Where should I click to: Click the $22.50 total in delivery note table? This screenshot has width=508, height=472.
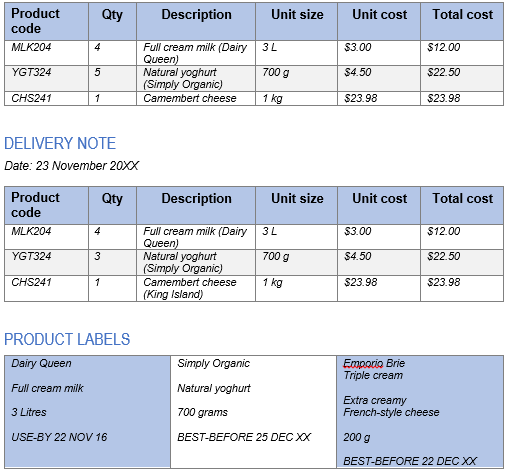tap(444, 256)
